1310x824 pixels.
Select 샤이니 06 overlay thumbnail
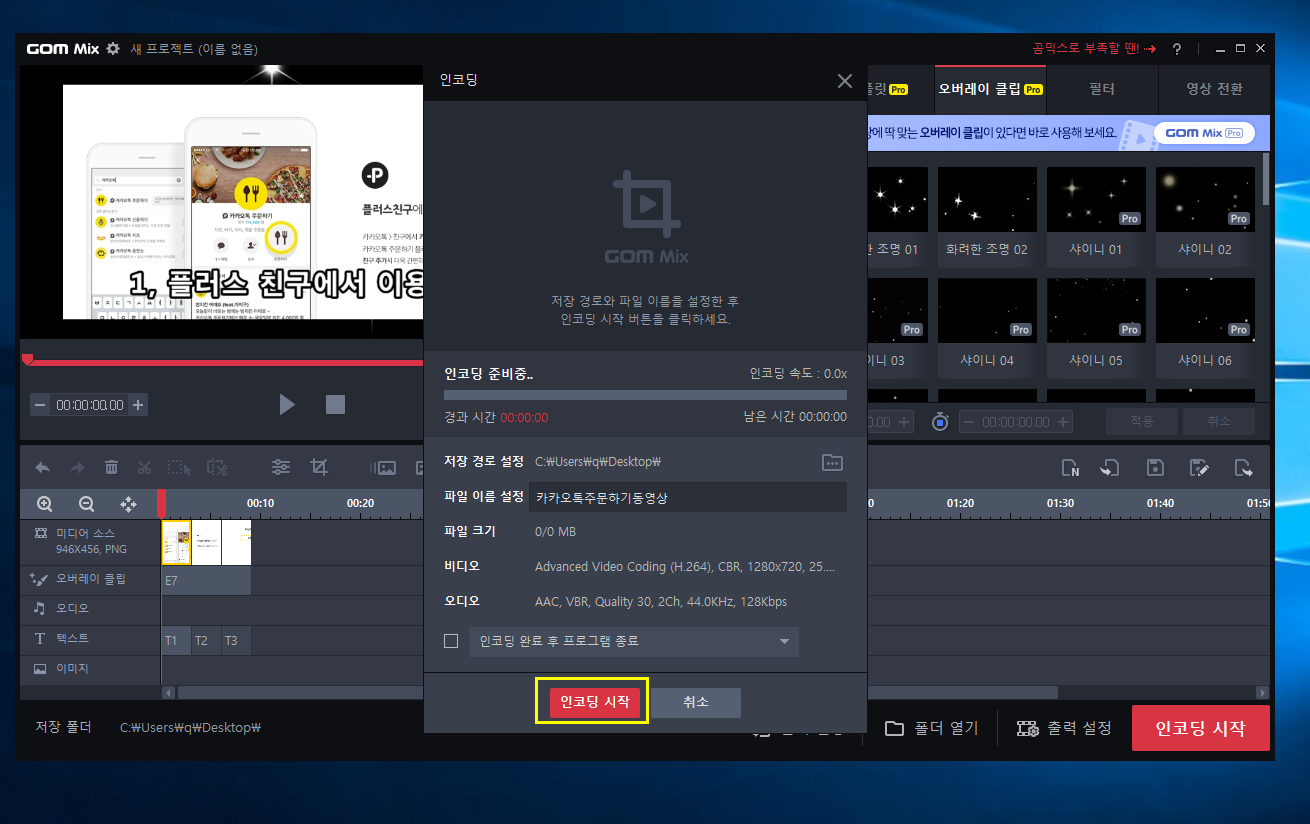coord(1205,311)
